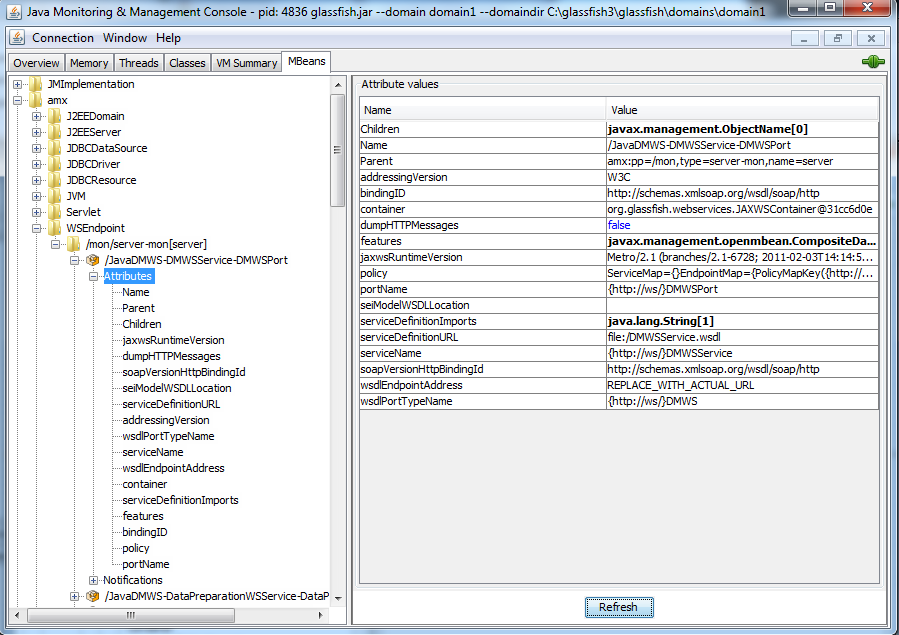Collapse the Attributes node
899x635 pixels.
pyautogui.click(x=93, y=276)
